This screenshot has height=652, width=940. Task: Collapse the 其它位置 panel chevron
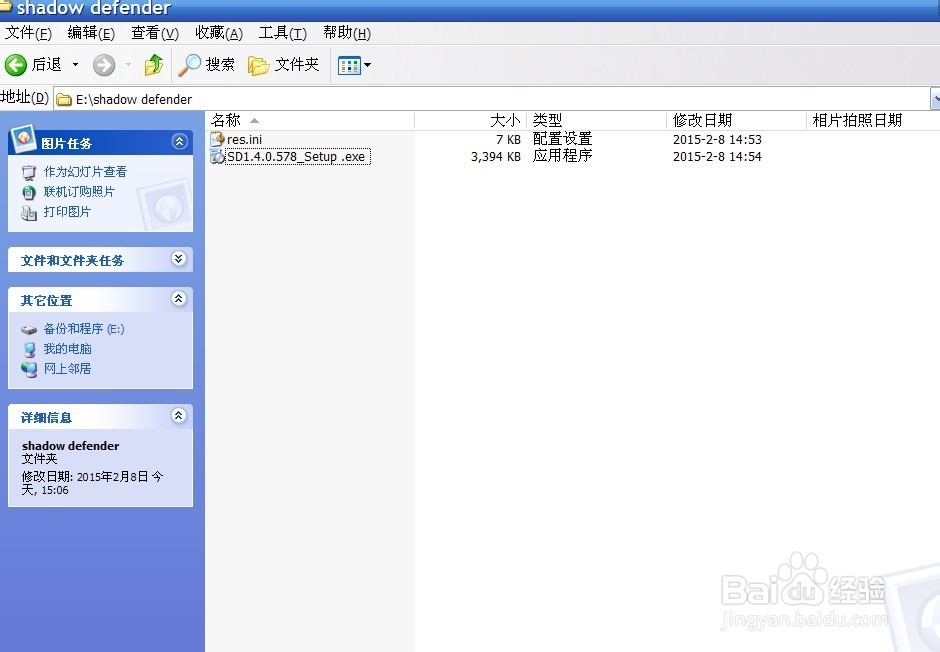coord(179,298)
